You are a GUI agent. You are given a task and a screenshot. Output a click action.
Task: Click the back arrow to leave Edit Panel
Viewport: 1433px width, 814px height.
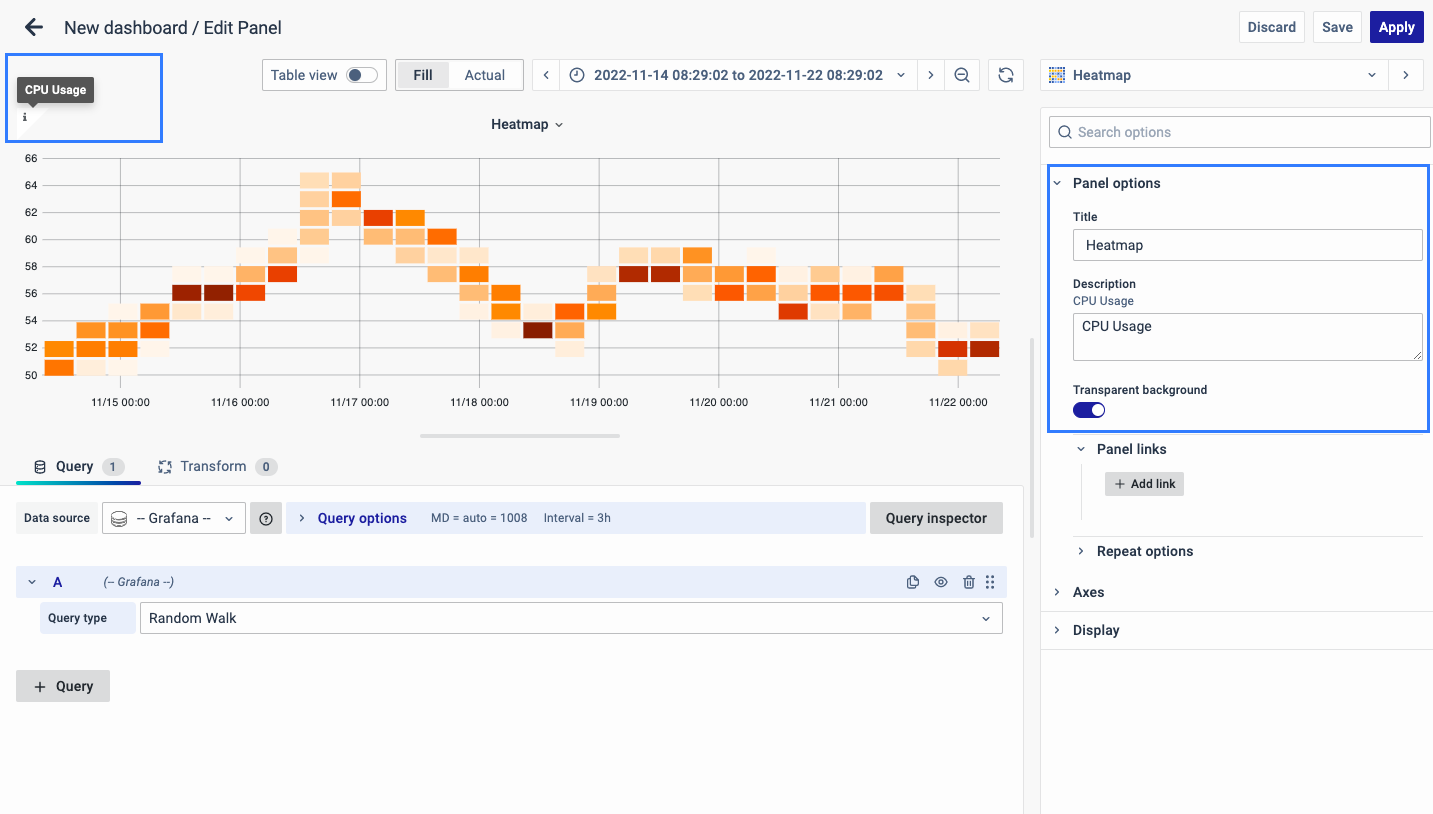(x=34, y=27)
